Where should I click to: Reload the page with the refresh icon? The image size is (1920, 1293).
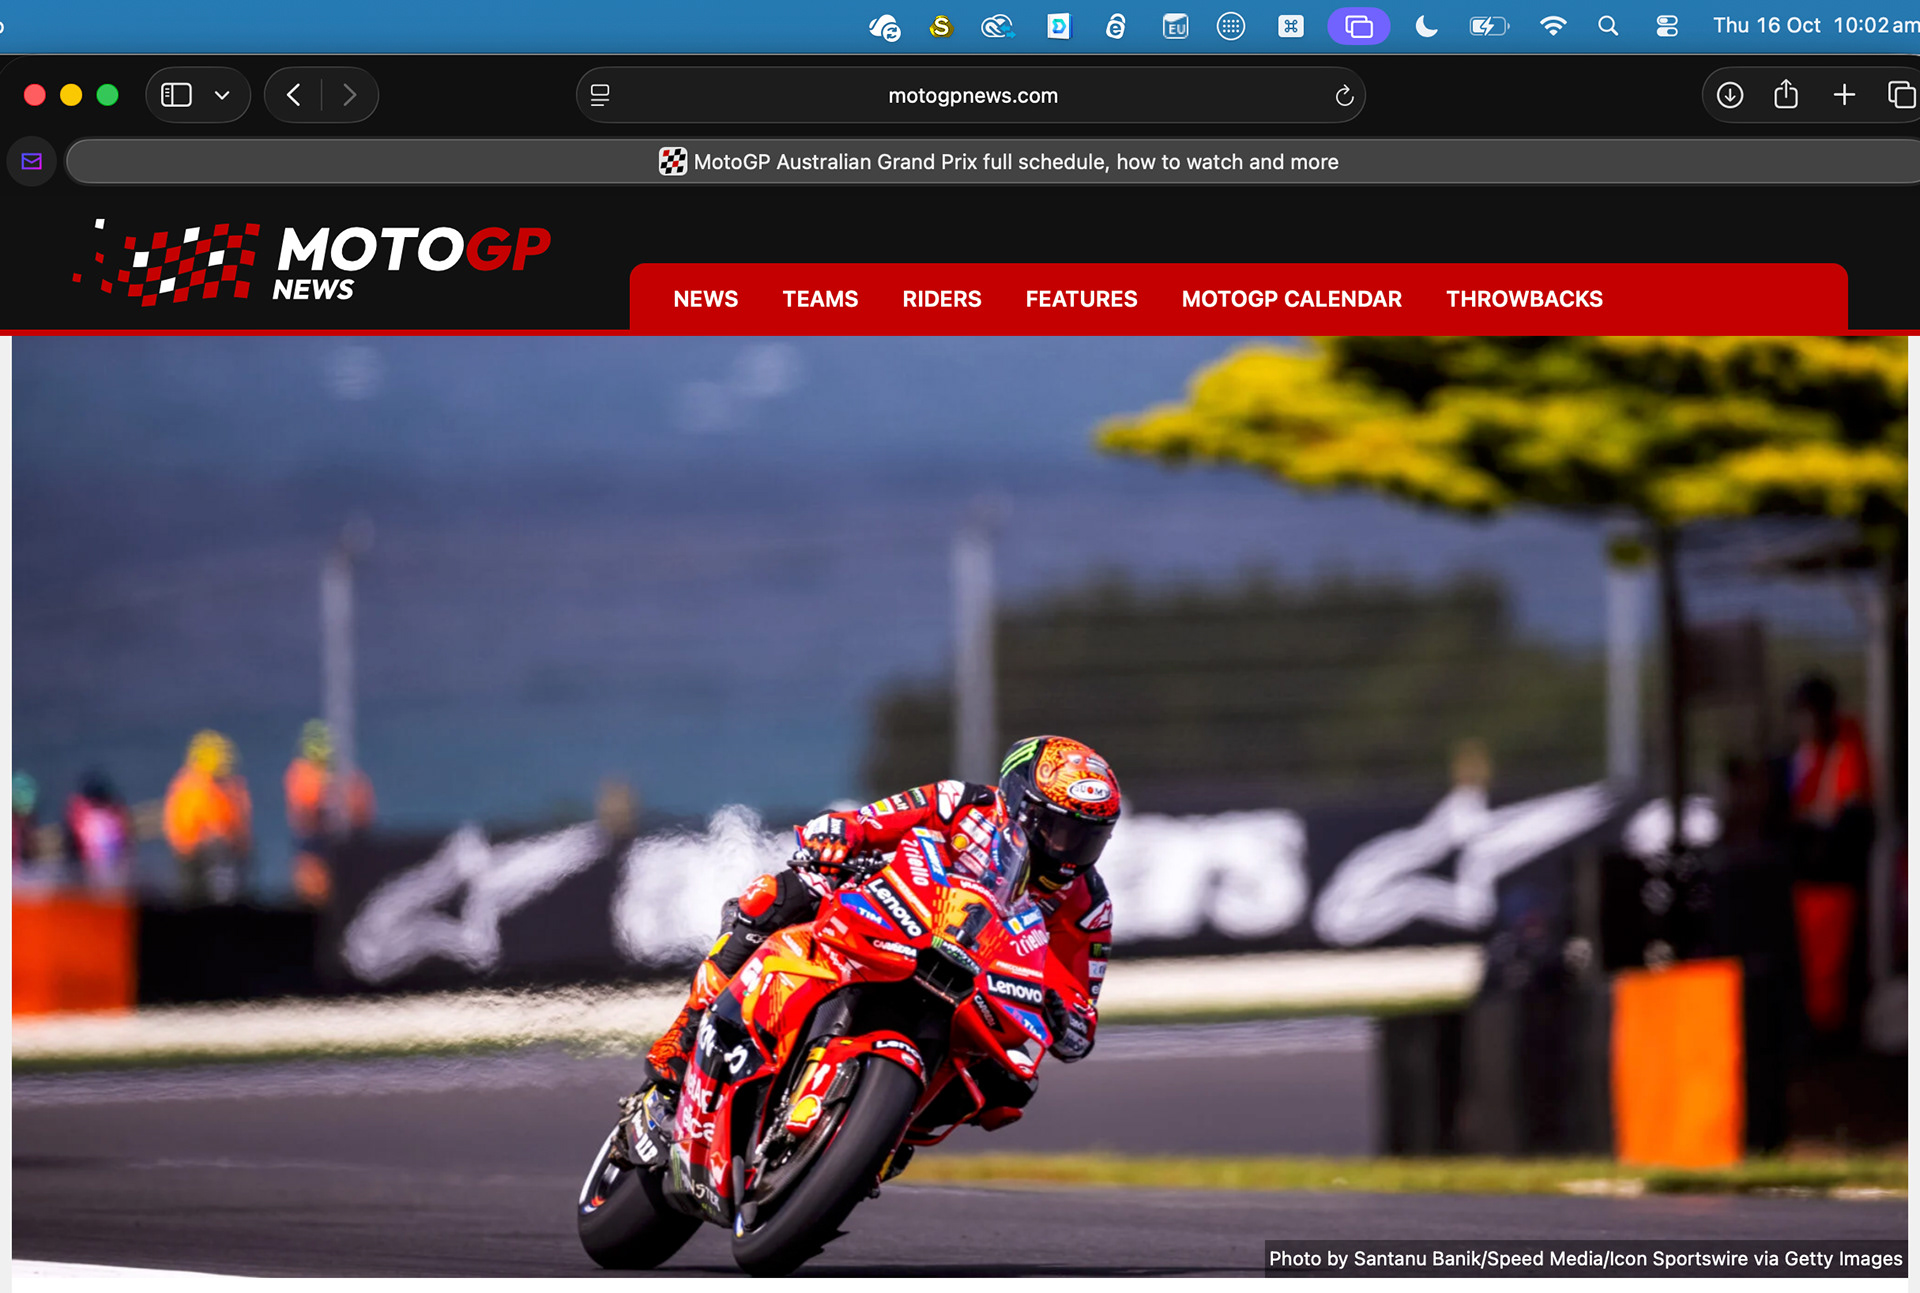tap(1344, 95)
